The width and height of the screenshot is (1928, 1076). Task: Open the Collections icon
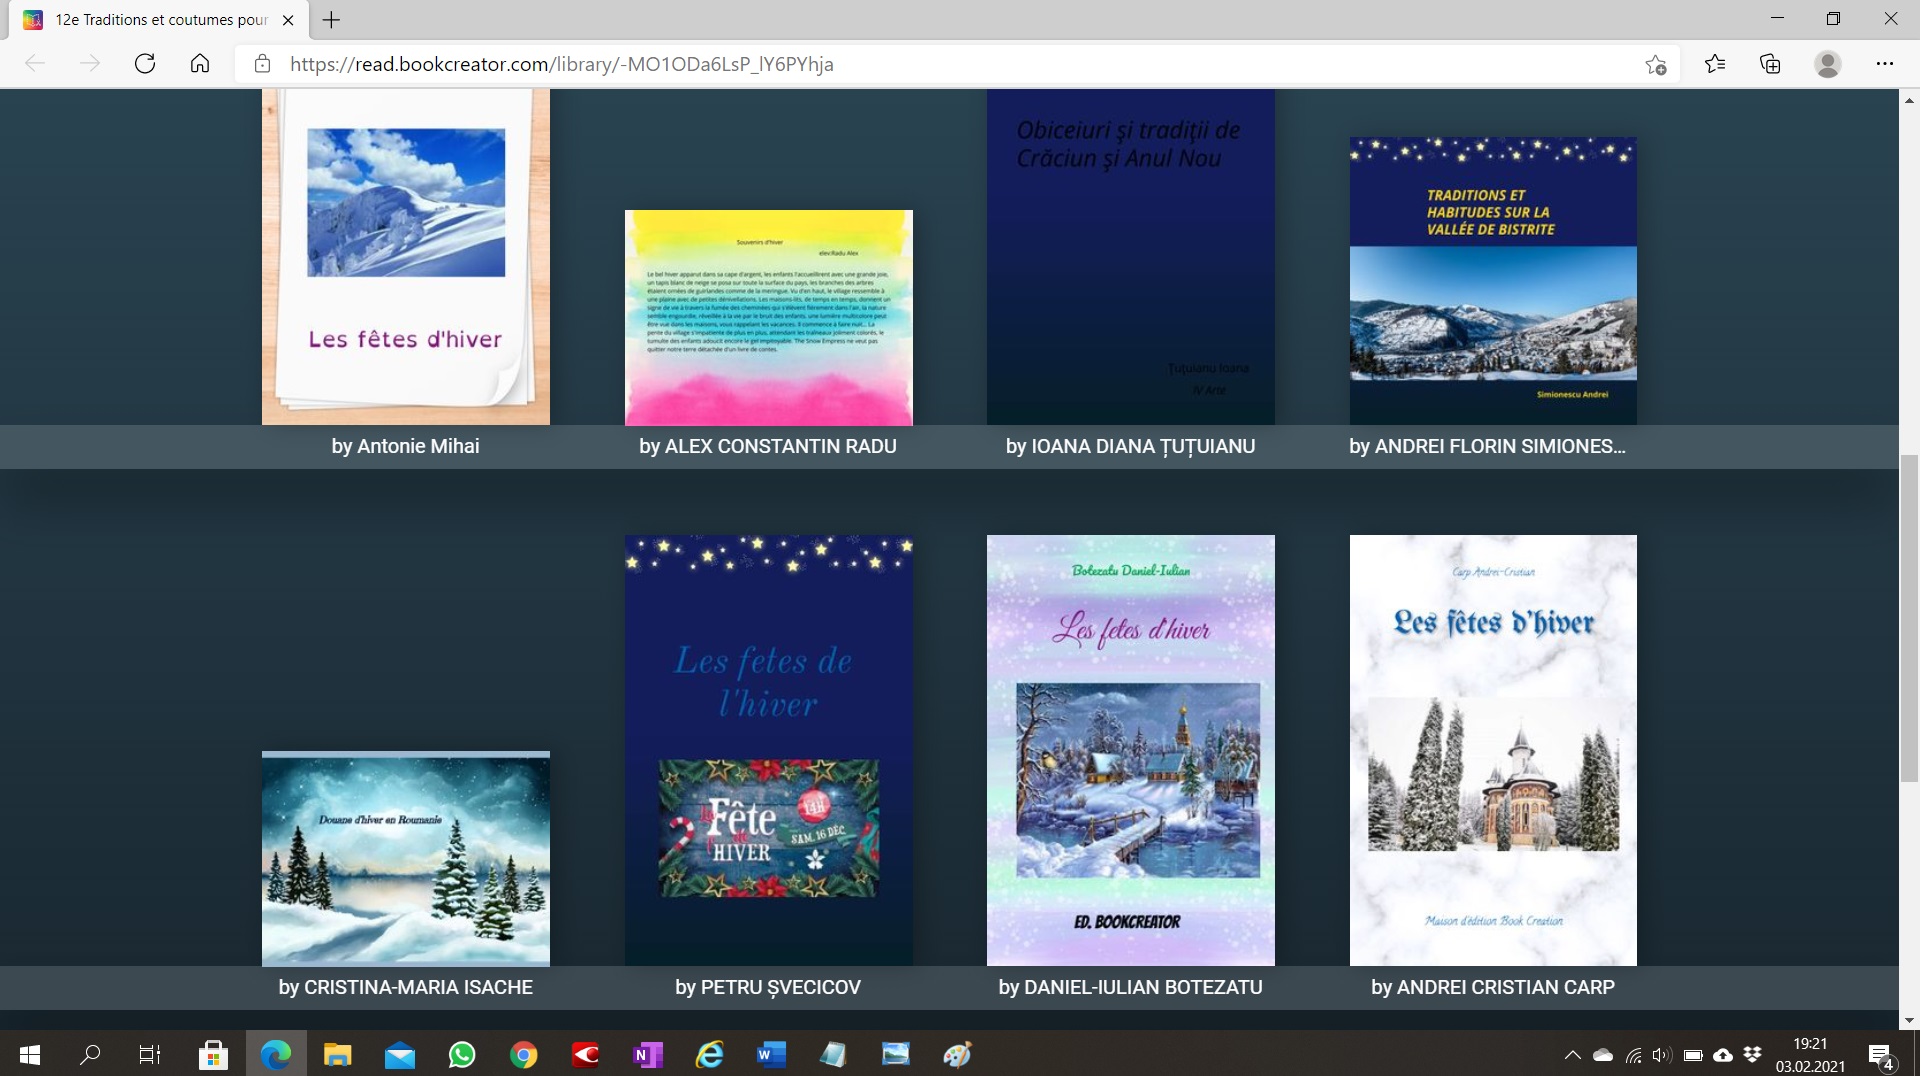(x=1770, y=64)
